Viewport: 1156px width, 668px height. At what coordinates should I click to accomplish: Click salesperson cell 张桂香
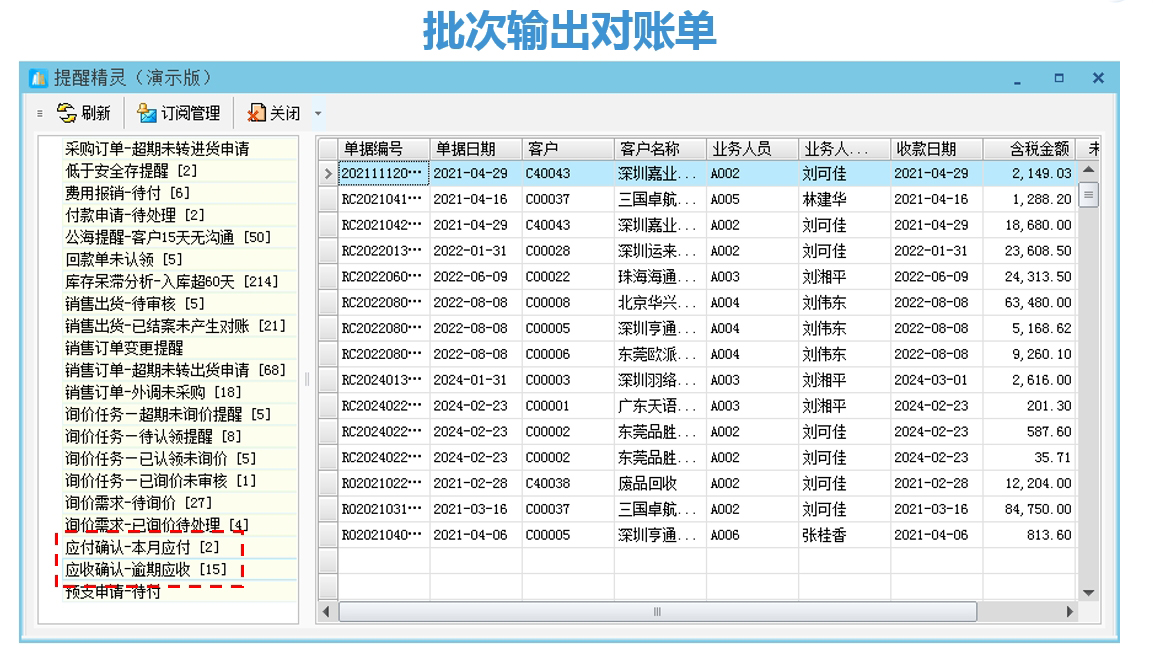[844, 535]
